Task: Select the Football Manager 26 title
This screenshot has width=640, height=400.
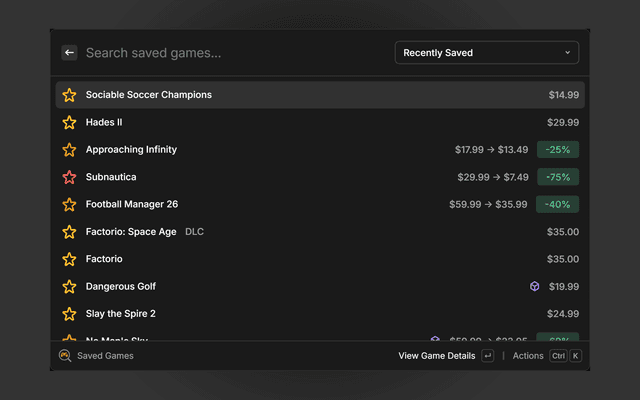Action: tap(132, 204)
